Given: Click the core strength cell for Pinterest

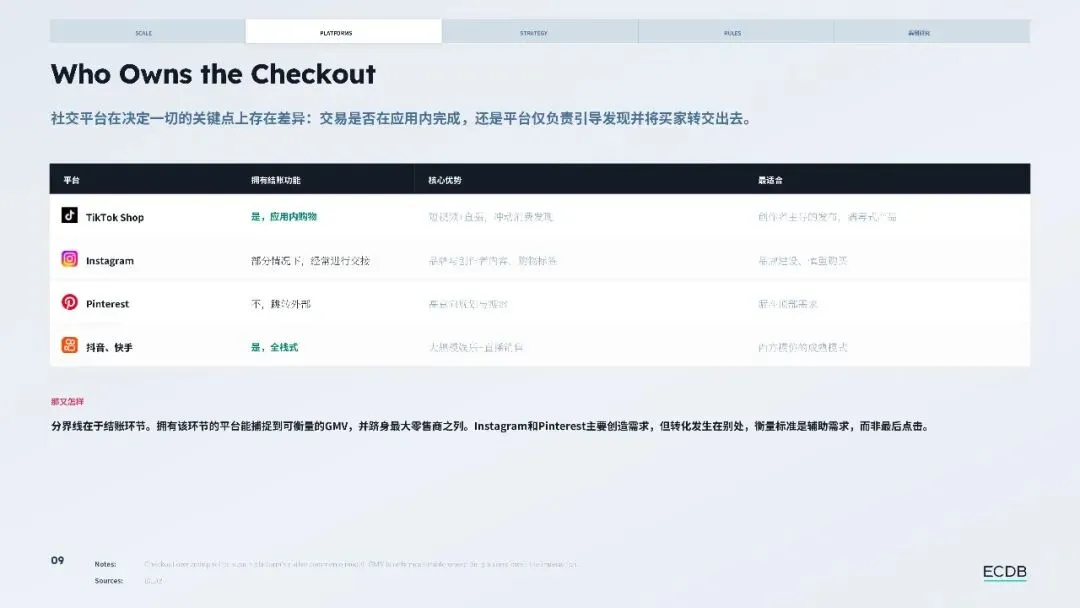Looking at the screenshot, I should pyautogui.click(x=468, y=304).
